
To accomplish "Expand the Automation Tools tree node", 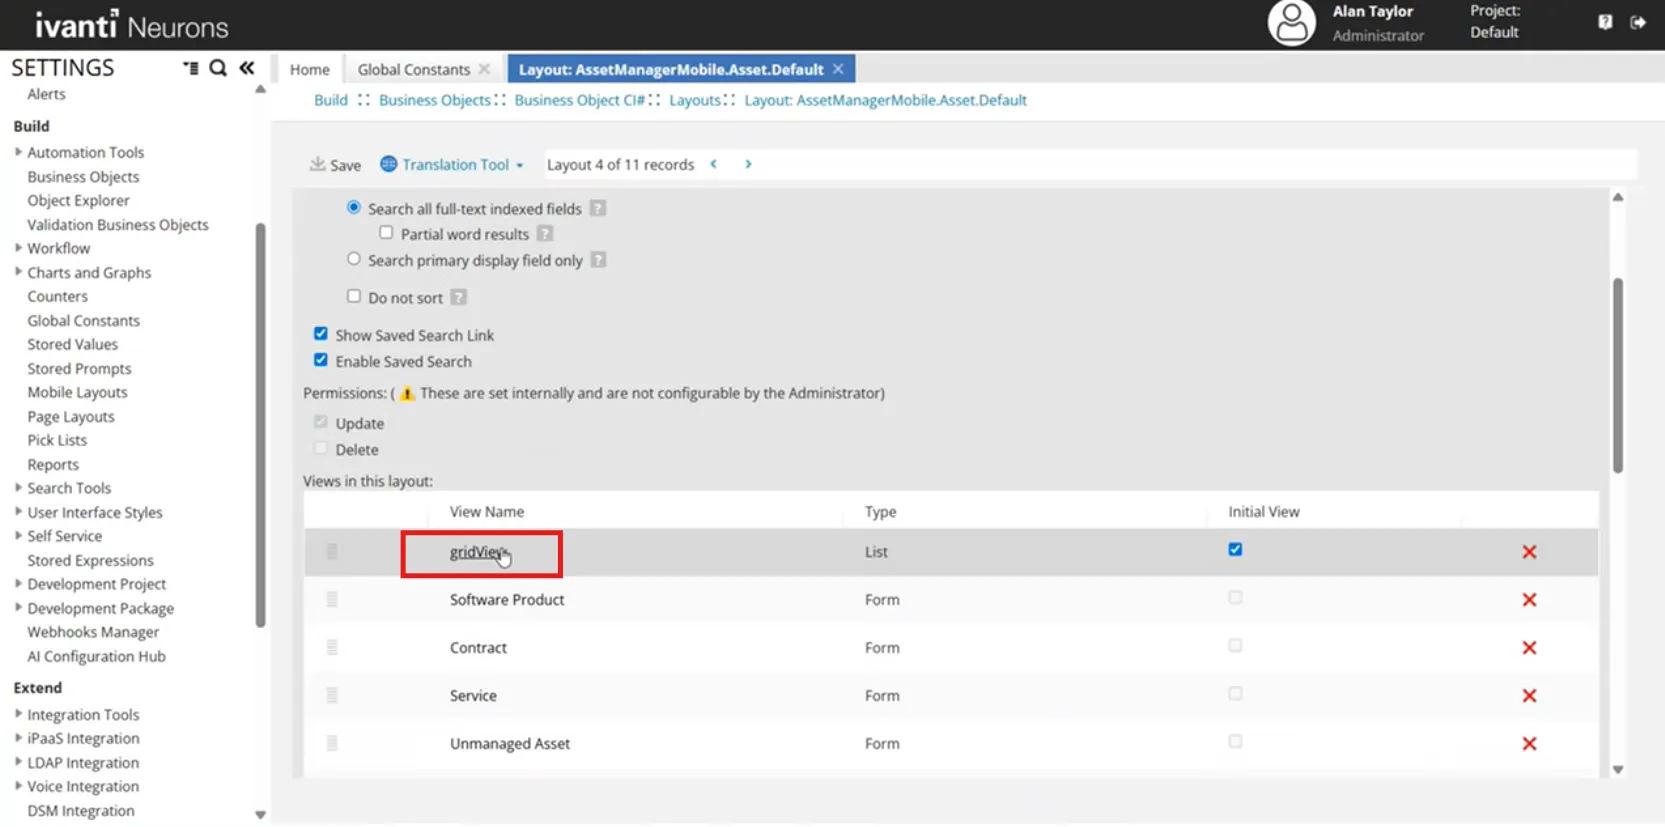I will pos(18,152).
